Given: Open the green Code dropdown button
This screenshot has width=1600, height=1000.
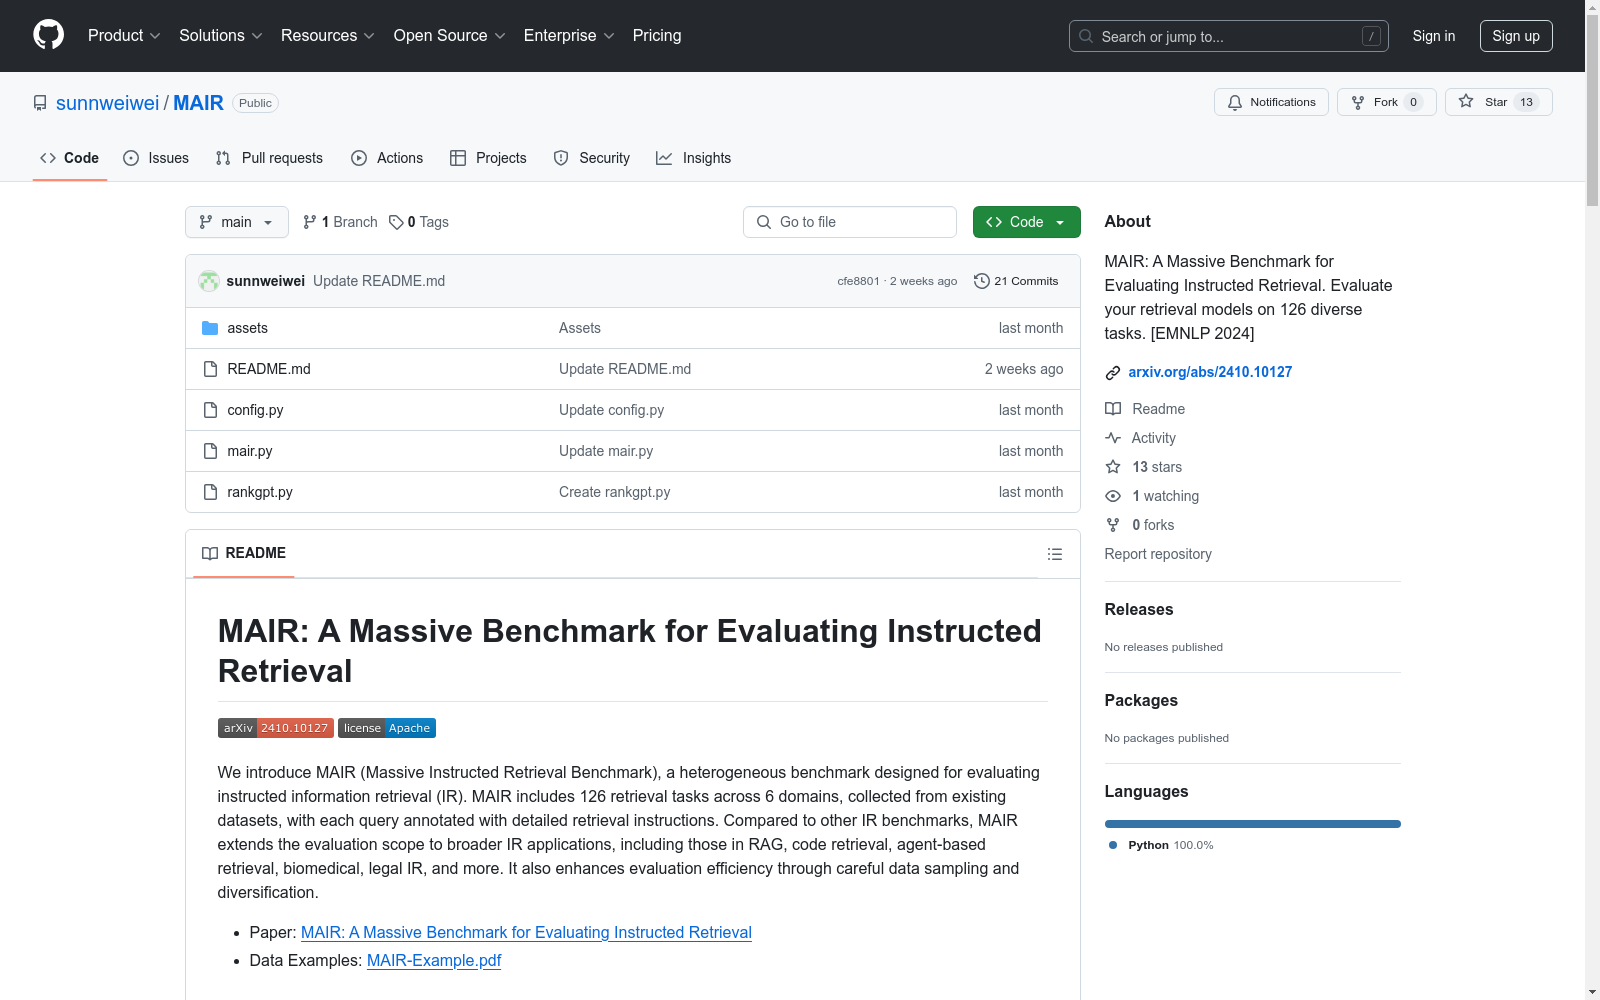Looking at the screenshot, I should click(x=1026, y=222).
